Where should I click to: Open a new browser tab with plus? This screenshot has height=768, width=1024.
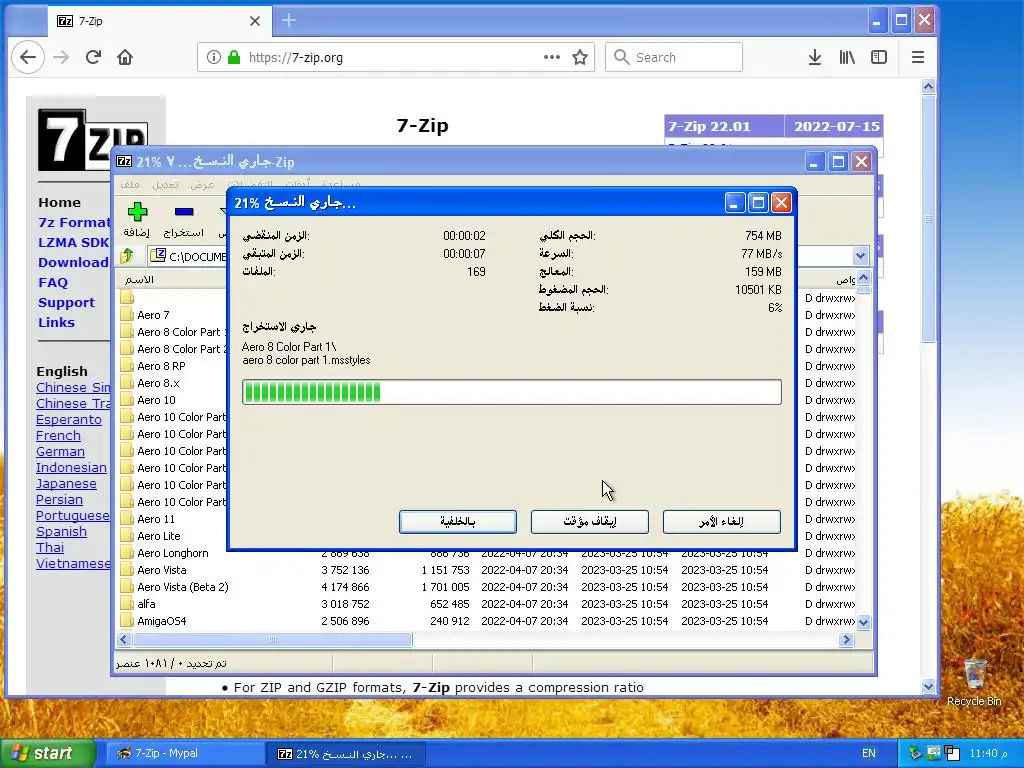[289, 21]
